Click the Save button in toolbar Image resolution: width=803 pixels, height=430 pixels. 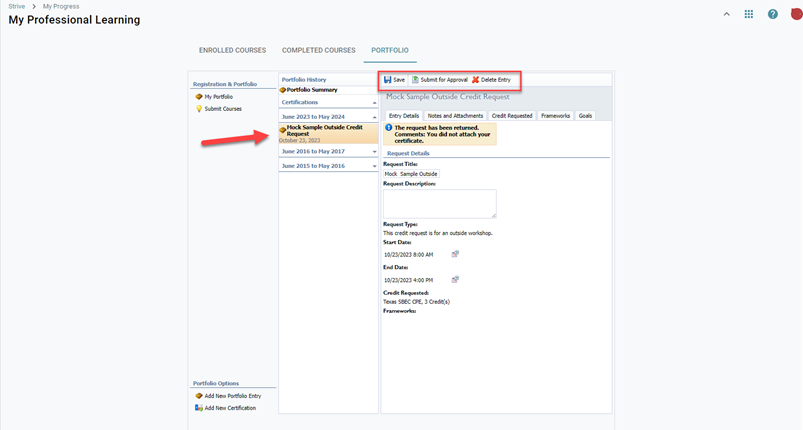[395, 80]
